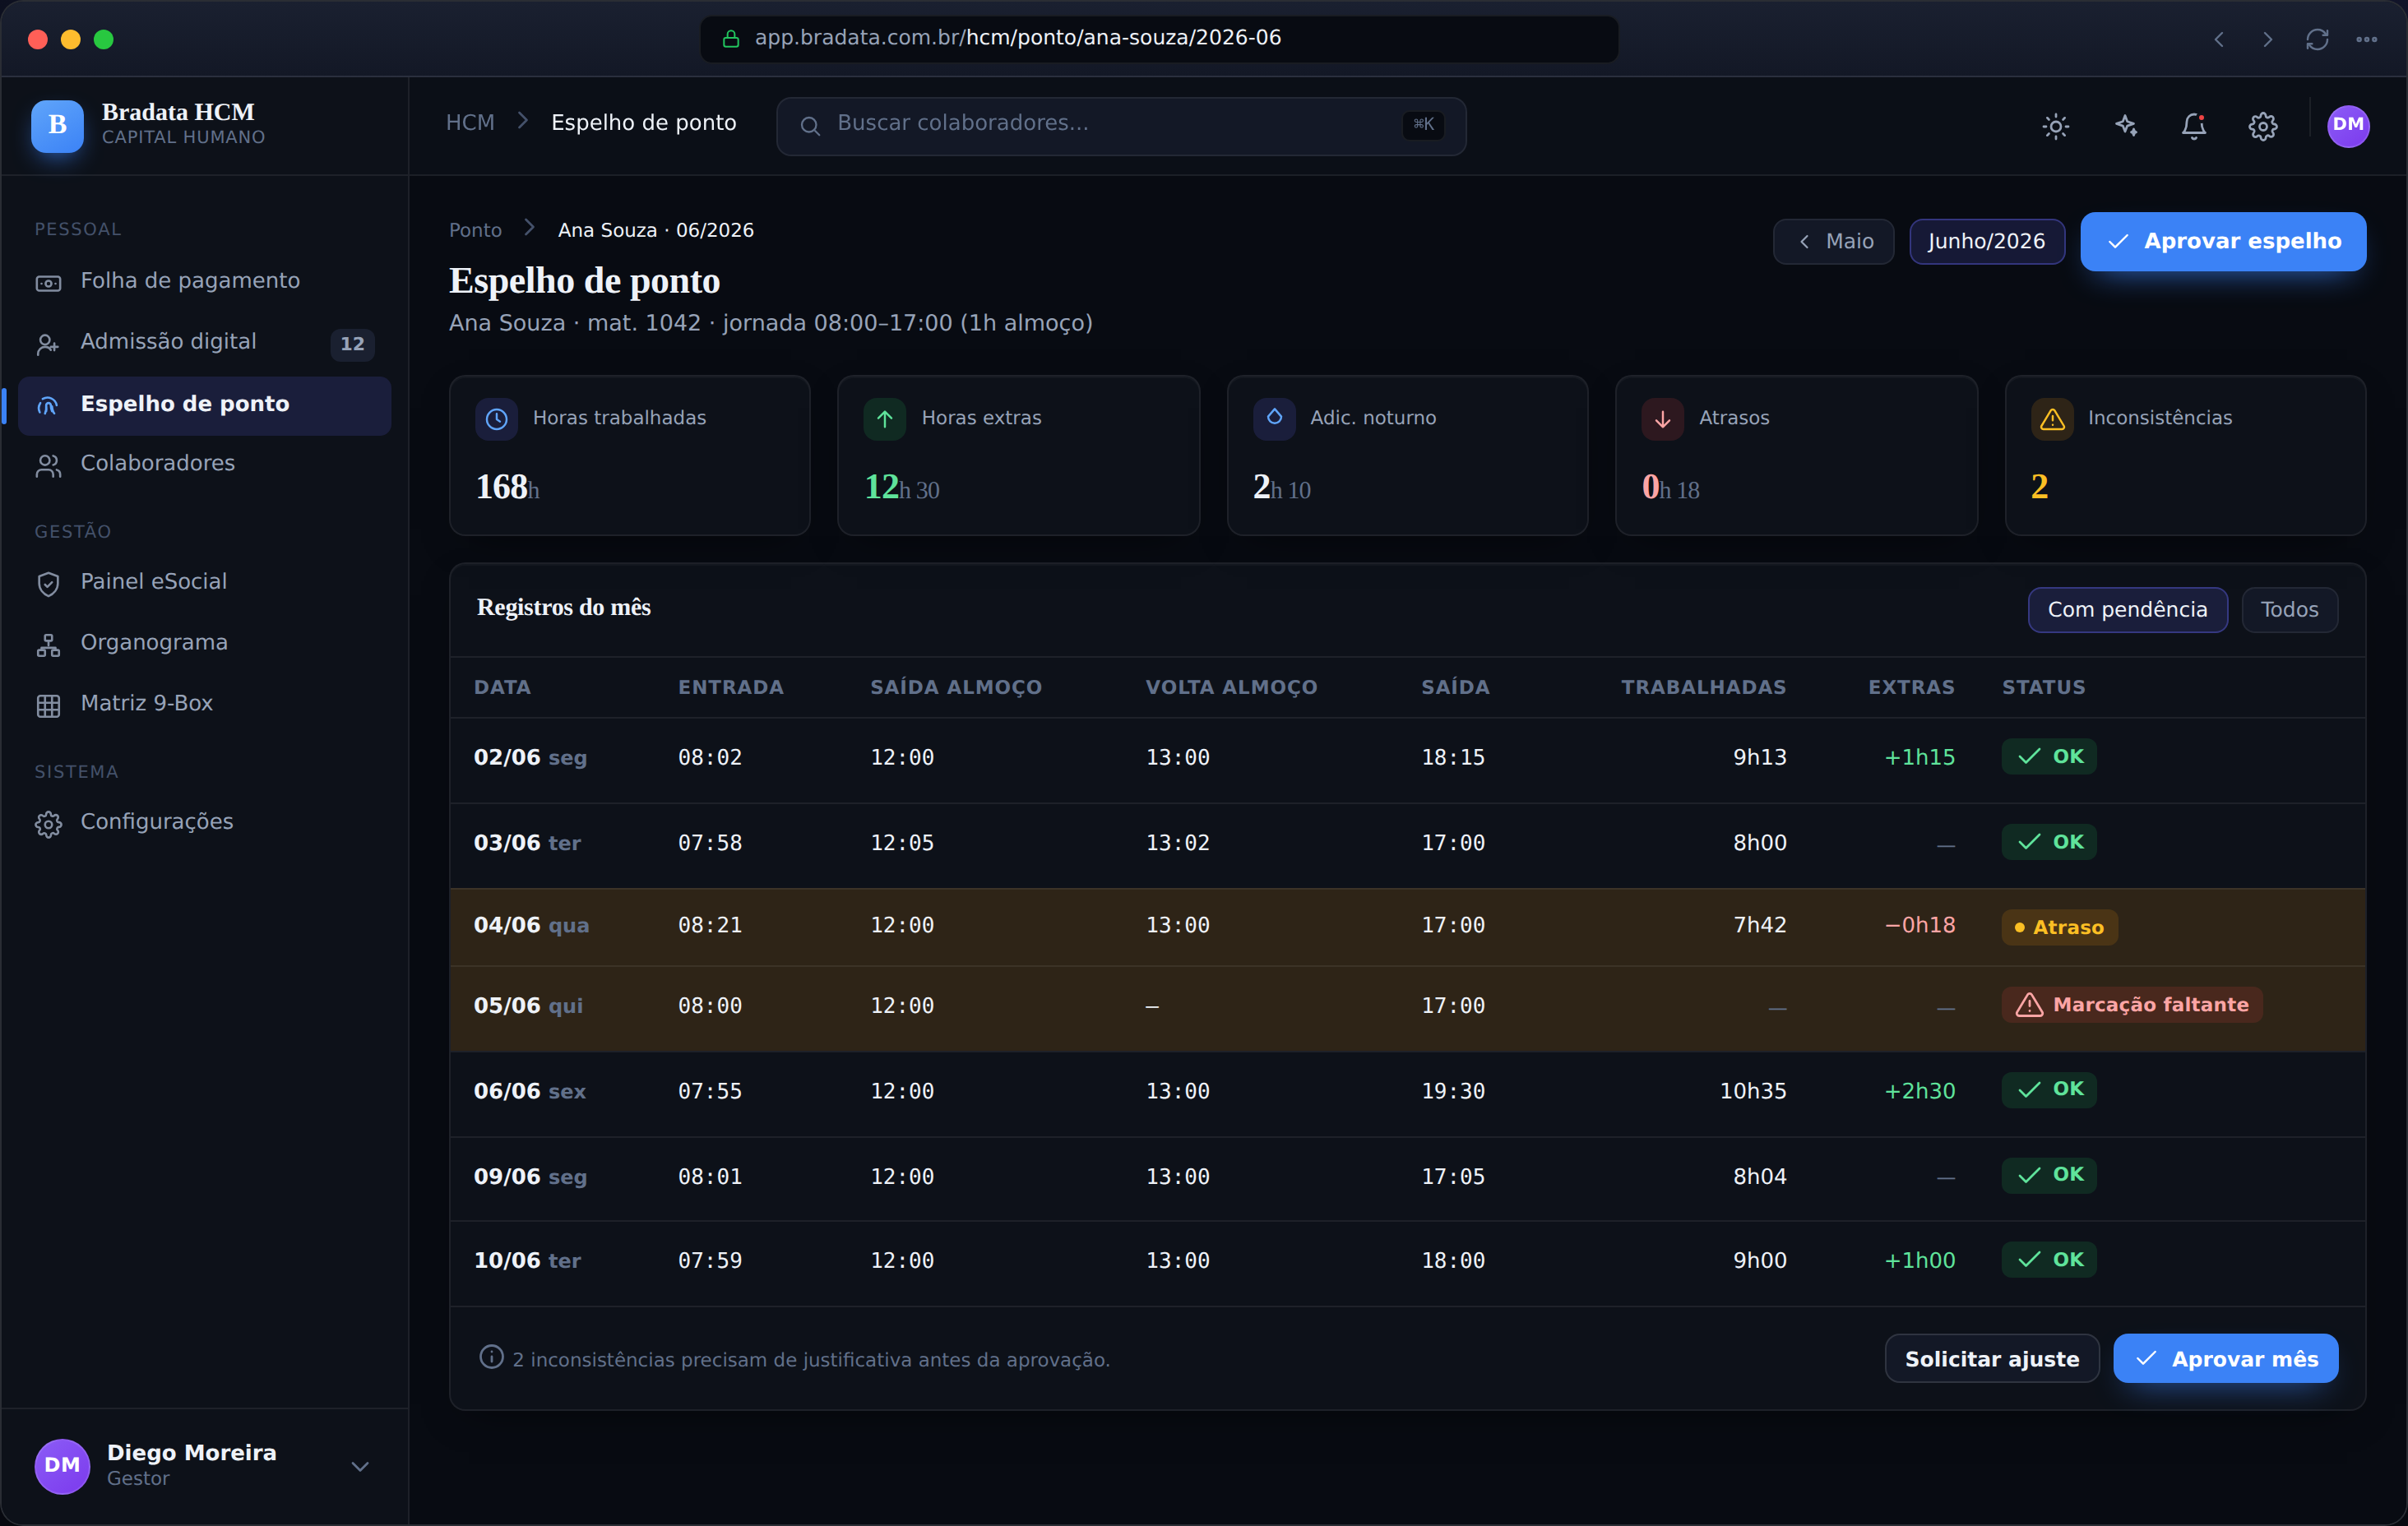Open the settings gear in the top bar
This screenshot has width=2408, height=1526.
(x=2263, y=126)
